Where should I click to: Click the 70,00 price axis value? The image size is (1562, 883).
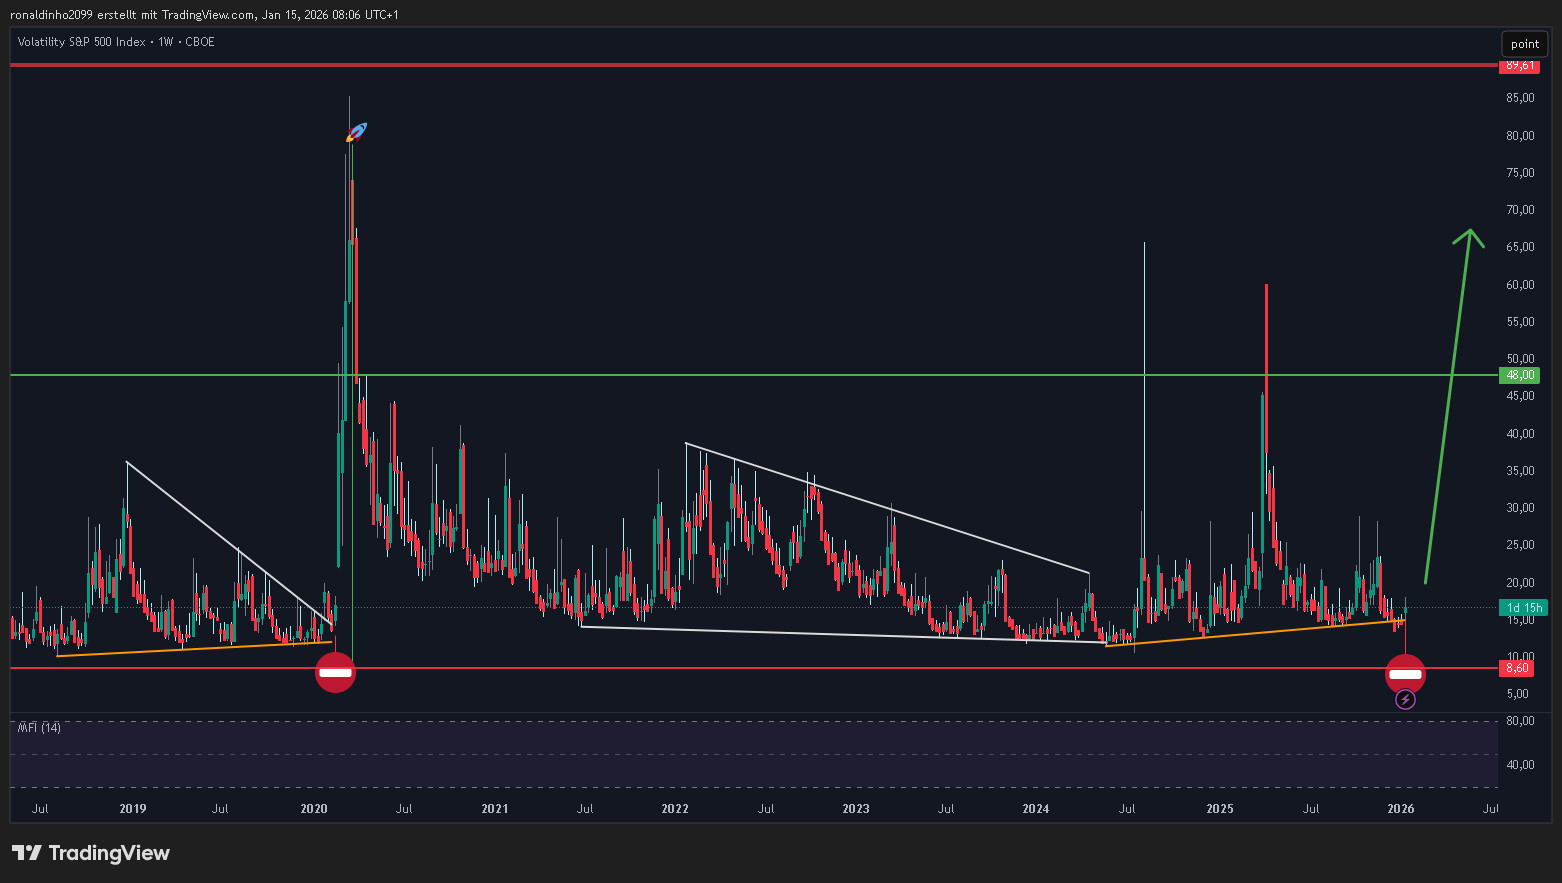coord(1520,210)
